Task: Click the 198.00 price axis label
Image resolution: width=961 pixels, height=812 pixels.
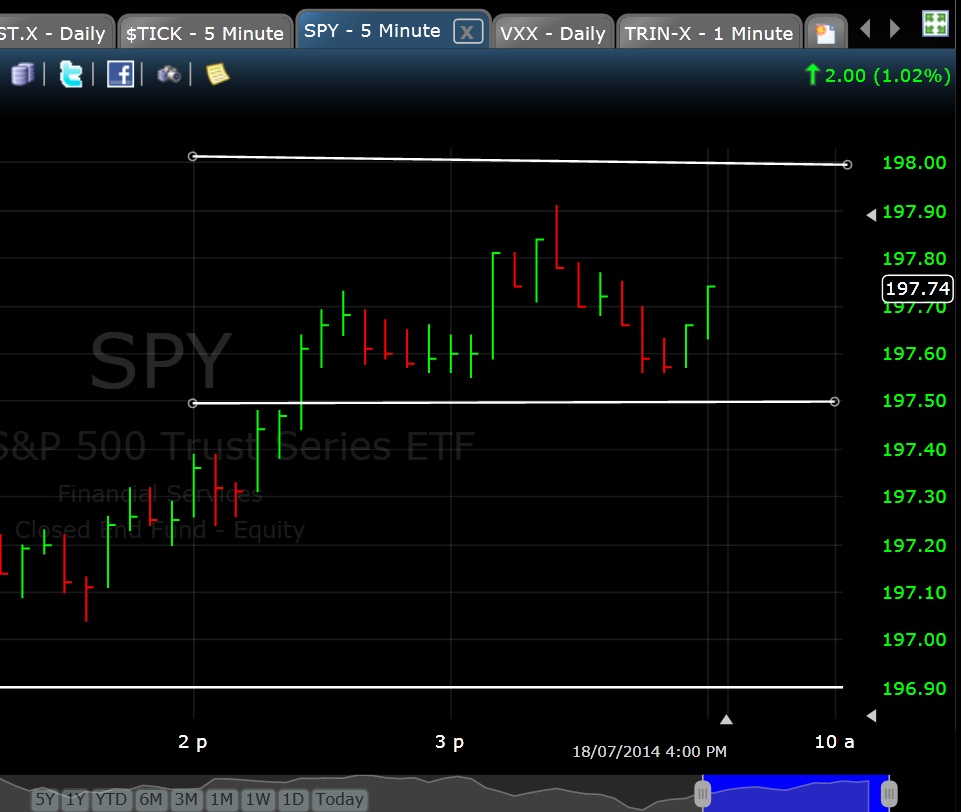Action: click(914, 162)
